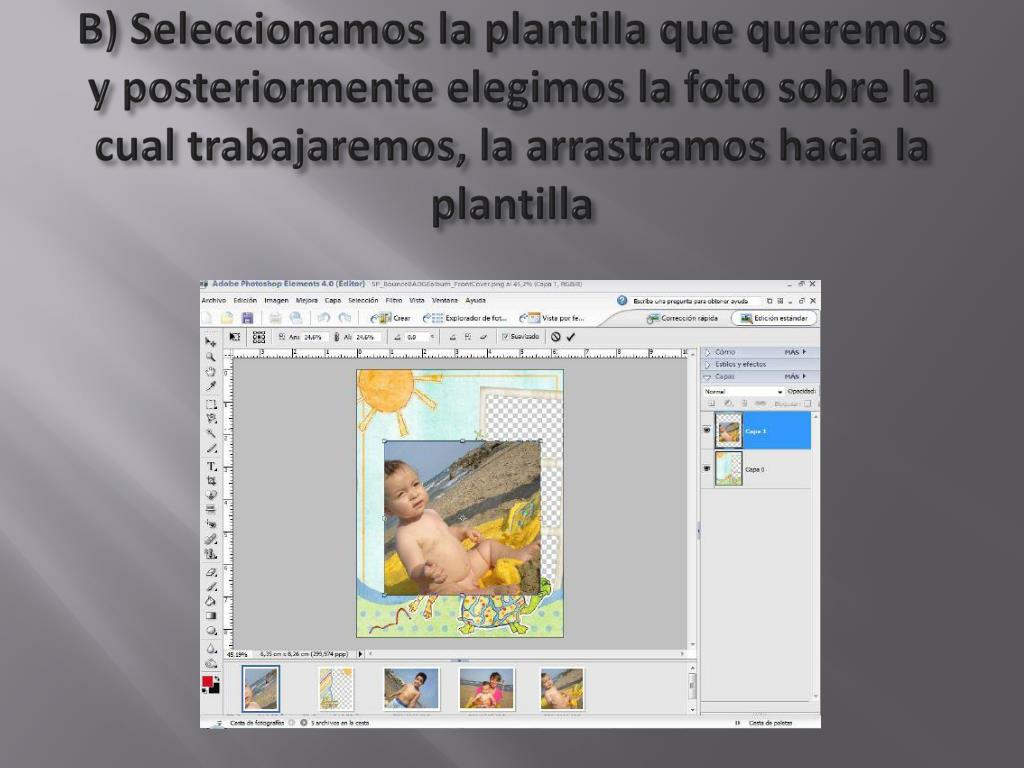Open MÁS menu of the Cómo palette

click(x=795, y=352)
